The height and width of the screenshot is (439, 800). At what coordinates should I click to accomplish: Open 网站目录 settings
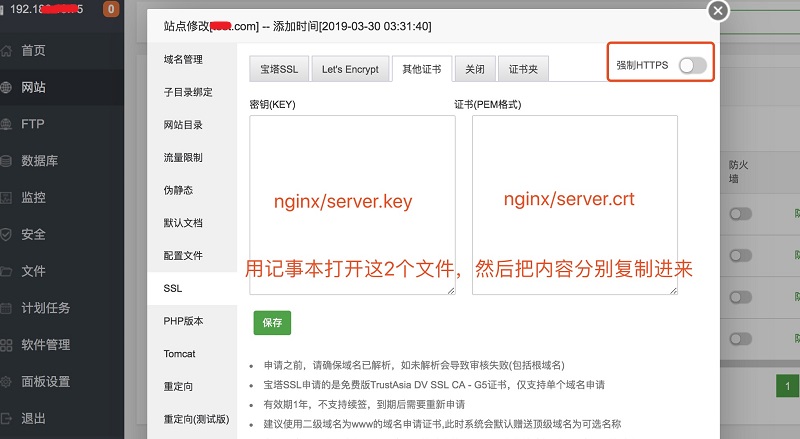[x=192, y=125]
